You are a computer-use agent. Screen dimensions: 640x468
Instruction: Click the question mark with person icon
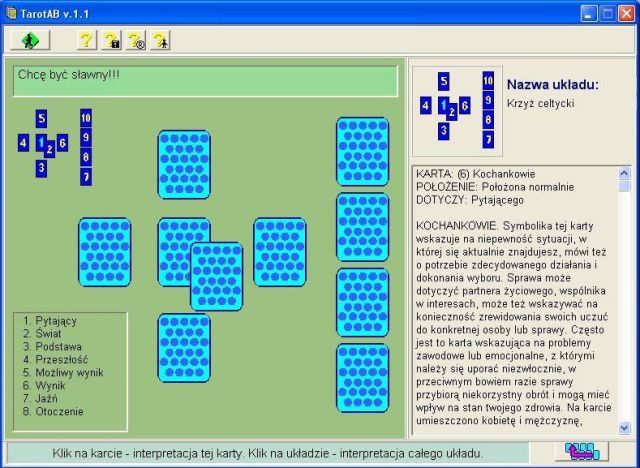click(x=160, y=40)
